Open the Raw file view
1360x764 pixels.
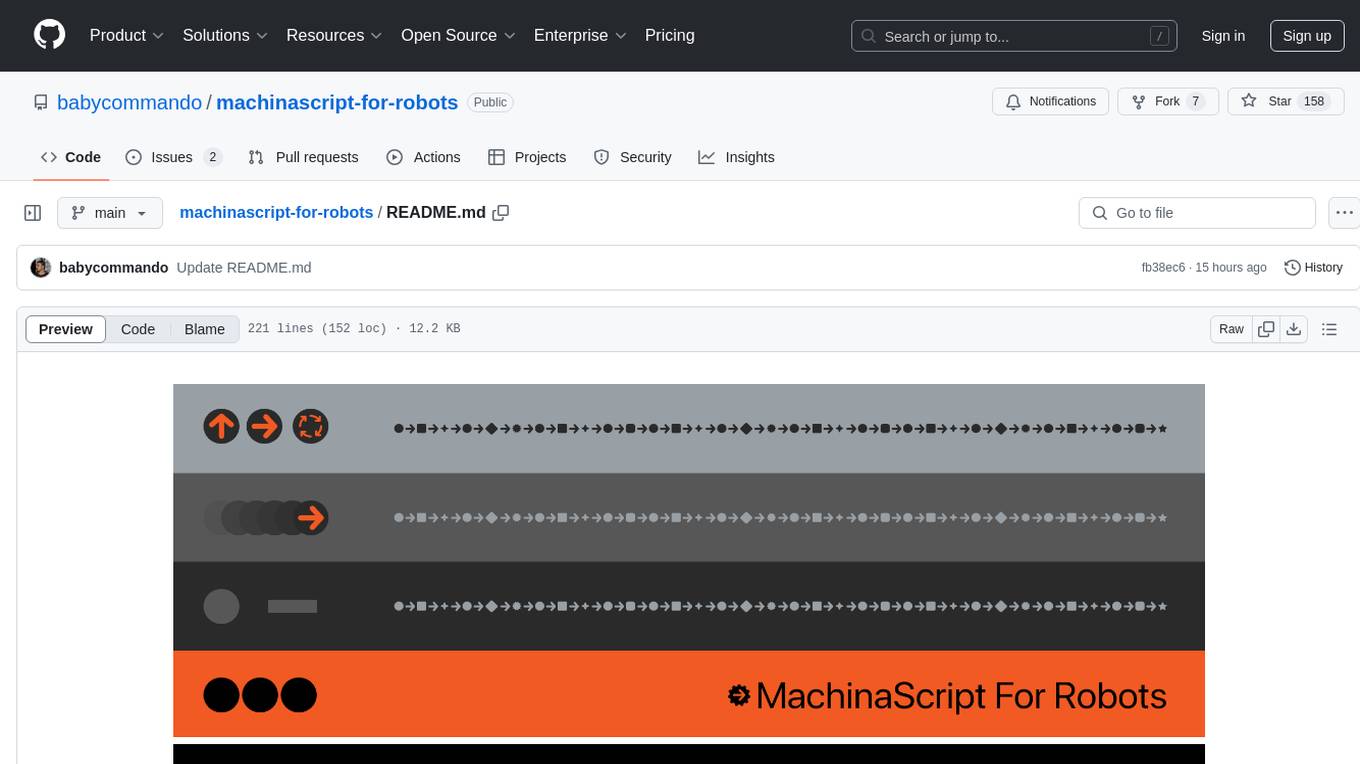click(1231, 329)
